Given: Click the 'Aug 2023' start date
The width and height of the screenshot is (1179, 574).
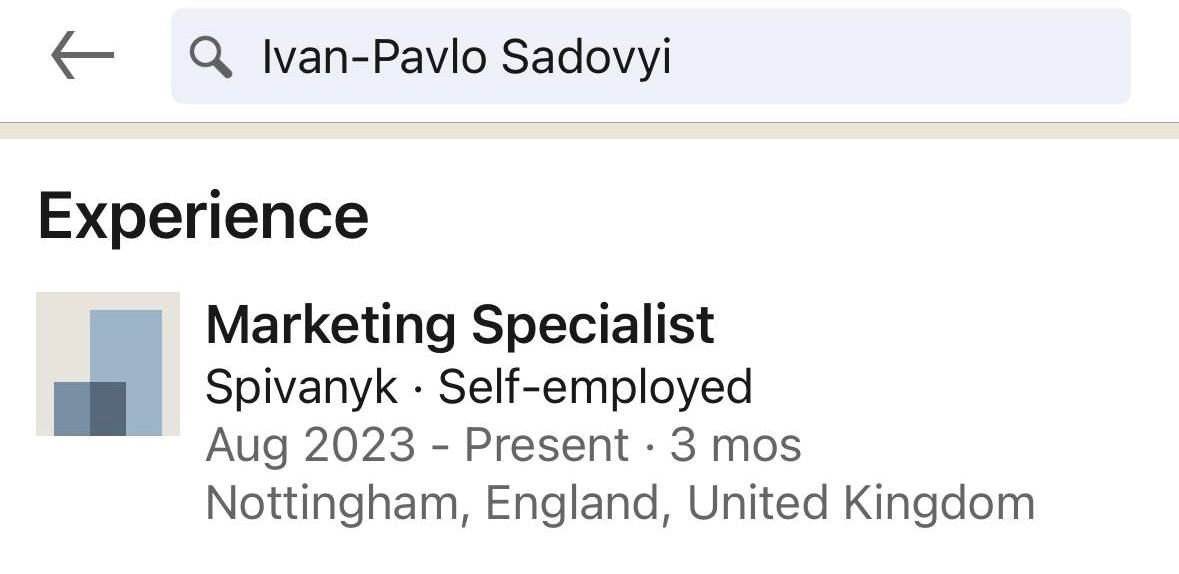Looking at the screenshot, I should (x=310, y=445).
